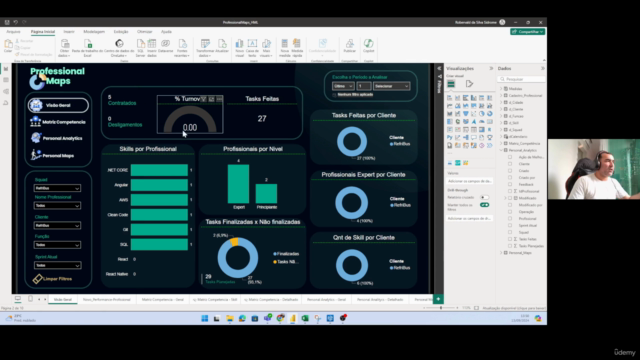Expand the Medidas table

click(501, 89)
